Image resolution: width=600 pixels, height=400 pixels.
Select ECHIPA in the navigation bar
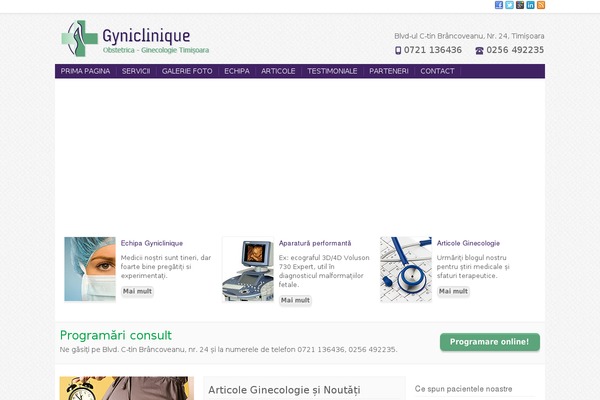click(x=237, y=71)
